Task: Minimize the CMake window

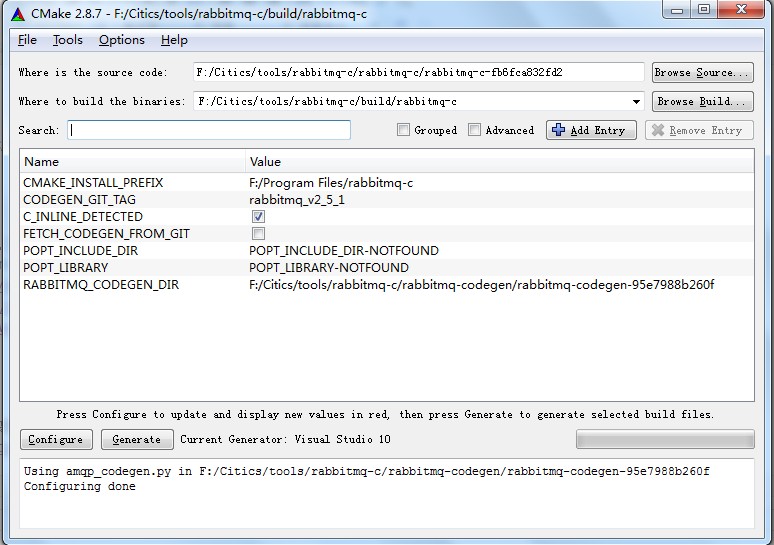Action: [677, 10]
